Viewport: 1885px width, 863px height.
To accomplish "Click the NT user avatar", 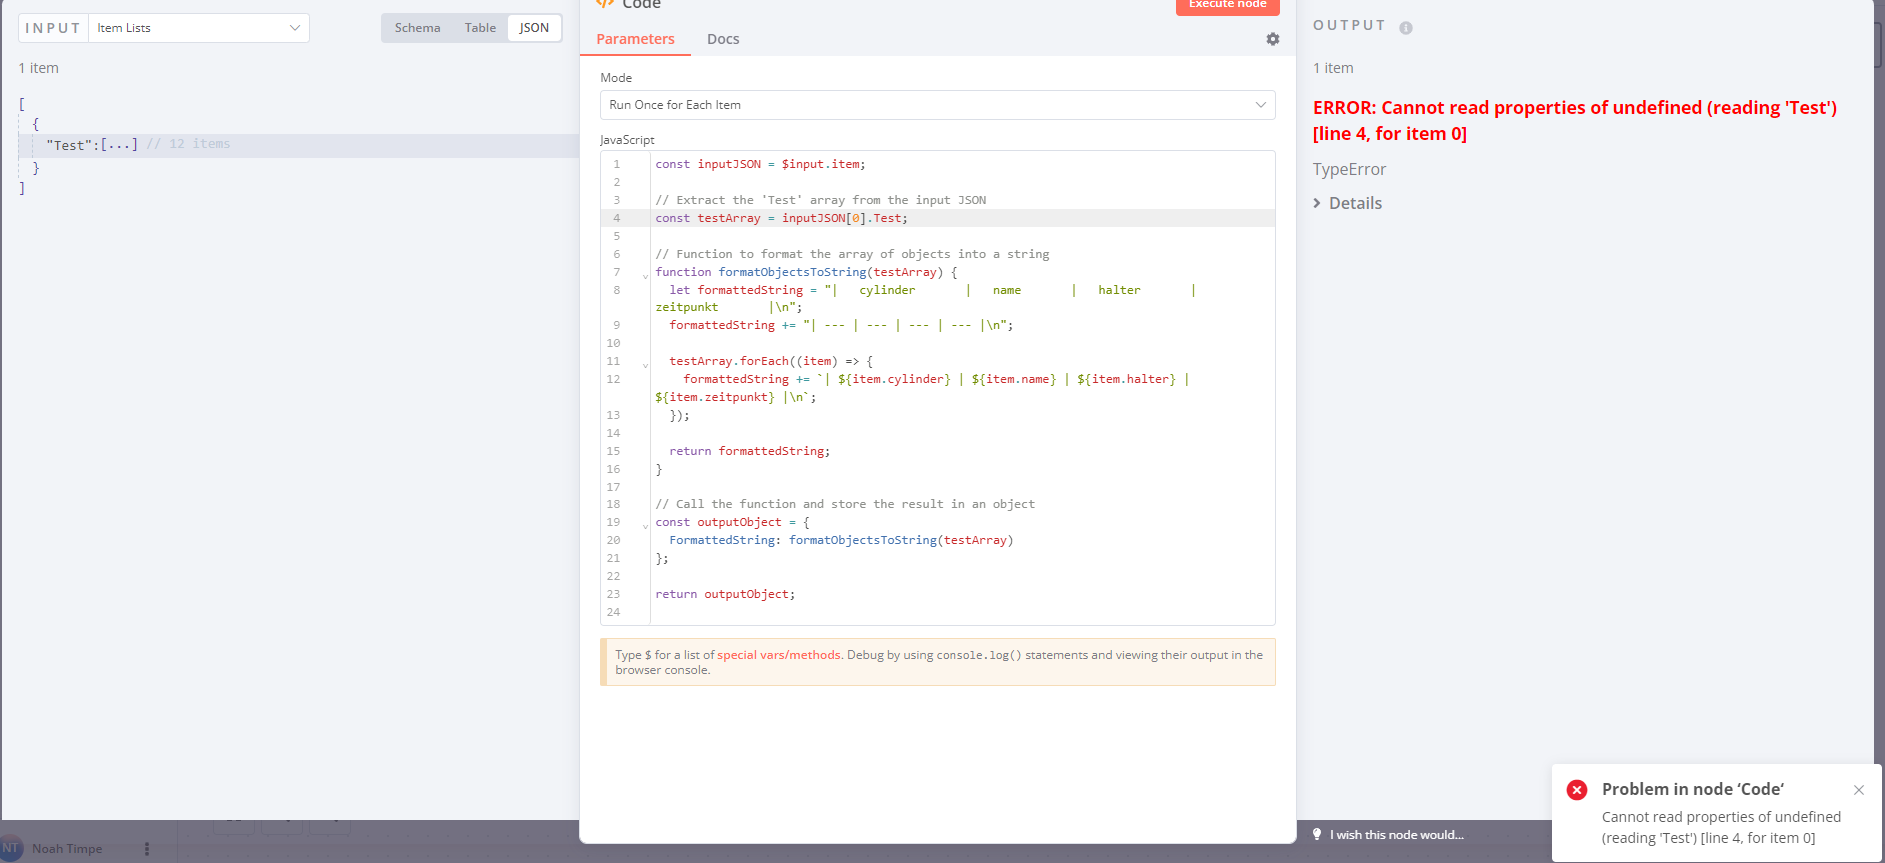I will pyautogui.click(x=11, y=848).
